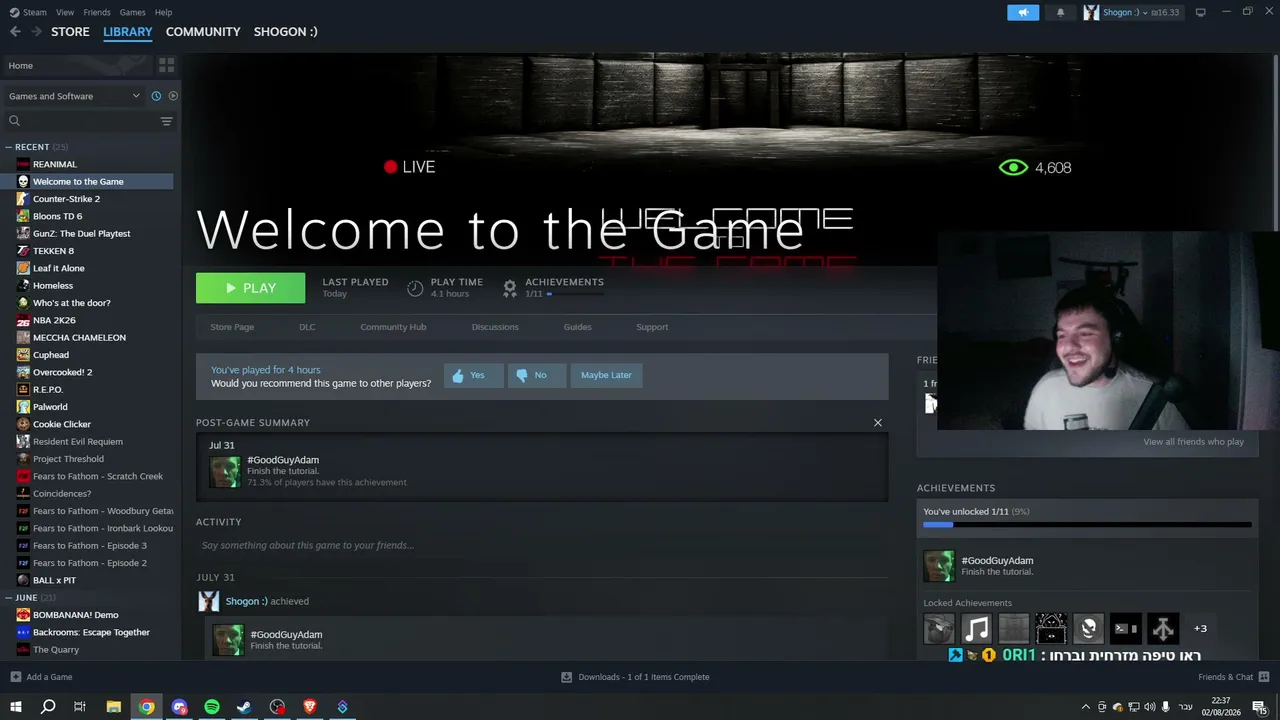This screenshot has width=1280, height=720.
Task: Toggle show ready-to-play games filter
Action: pyautogui.click(x=173, y=96)
